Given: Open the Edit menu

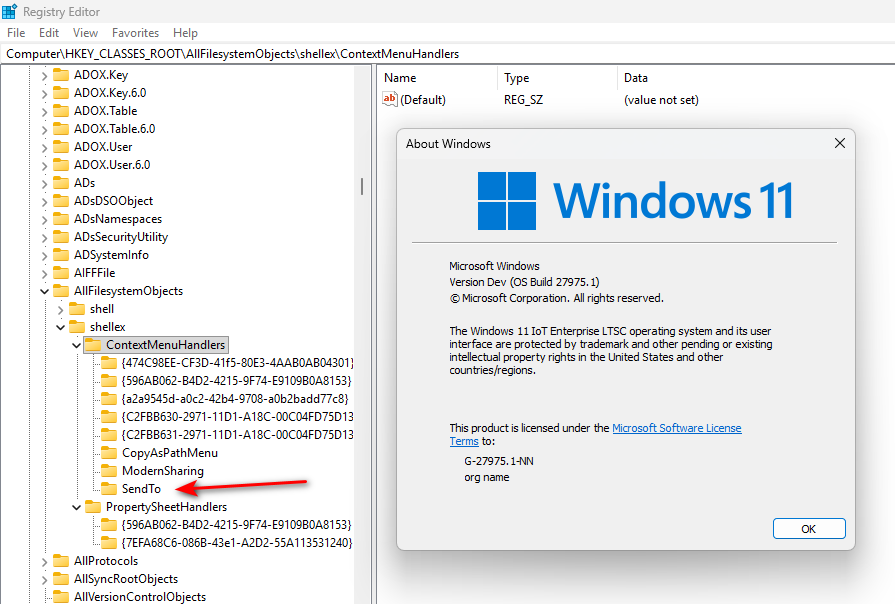Looking at the screenshot, I should pos(49,33).
